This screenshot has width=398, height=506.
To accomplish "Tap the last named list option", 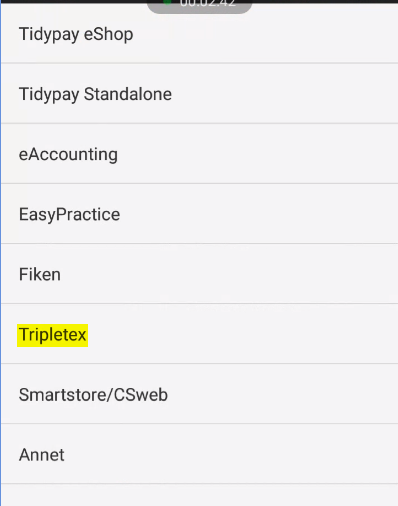I will pos(199,454).
